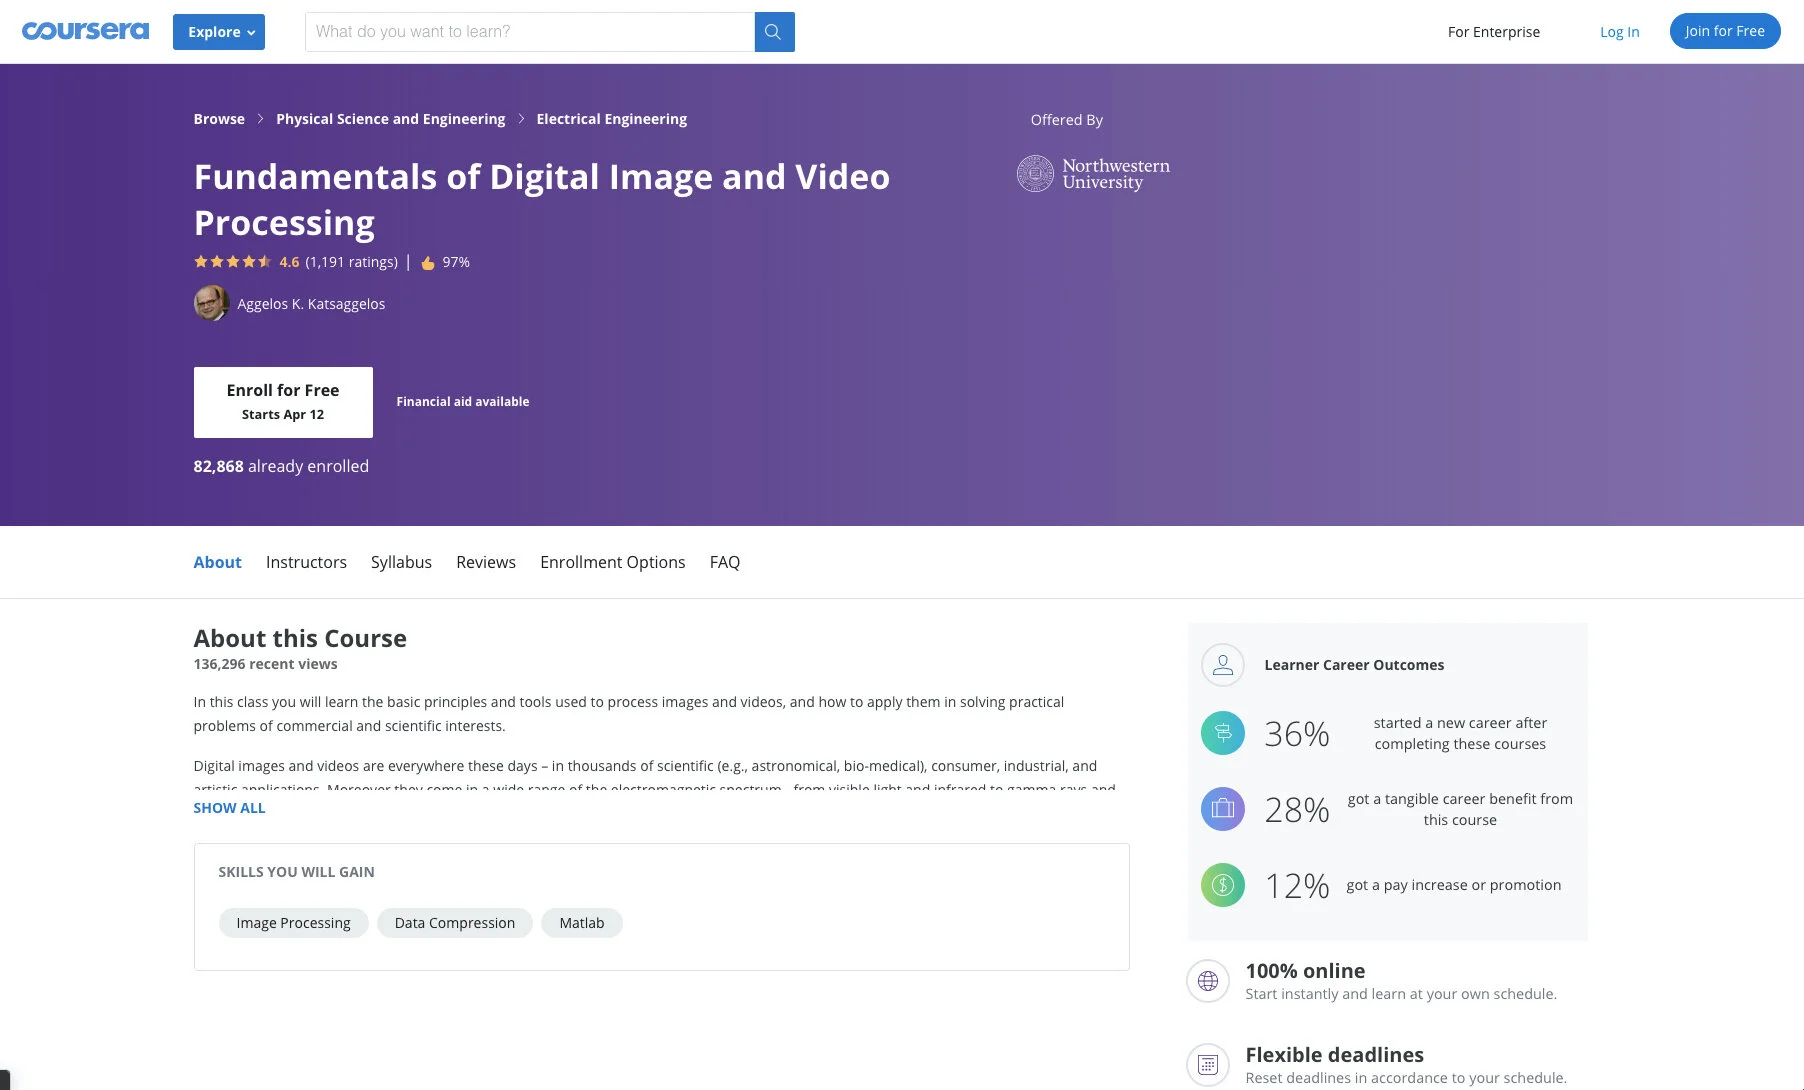Click 'got a pay increase or promotion' text
The width and height of the screenshot is (1804, 1090).
click(1453, 885)
